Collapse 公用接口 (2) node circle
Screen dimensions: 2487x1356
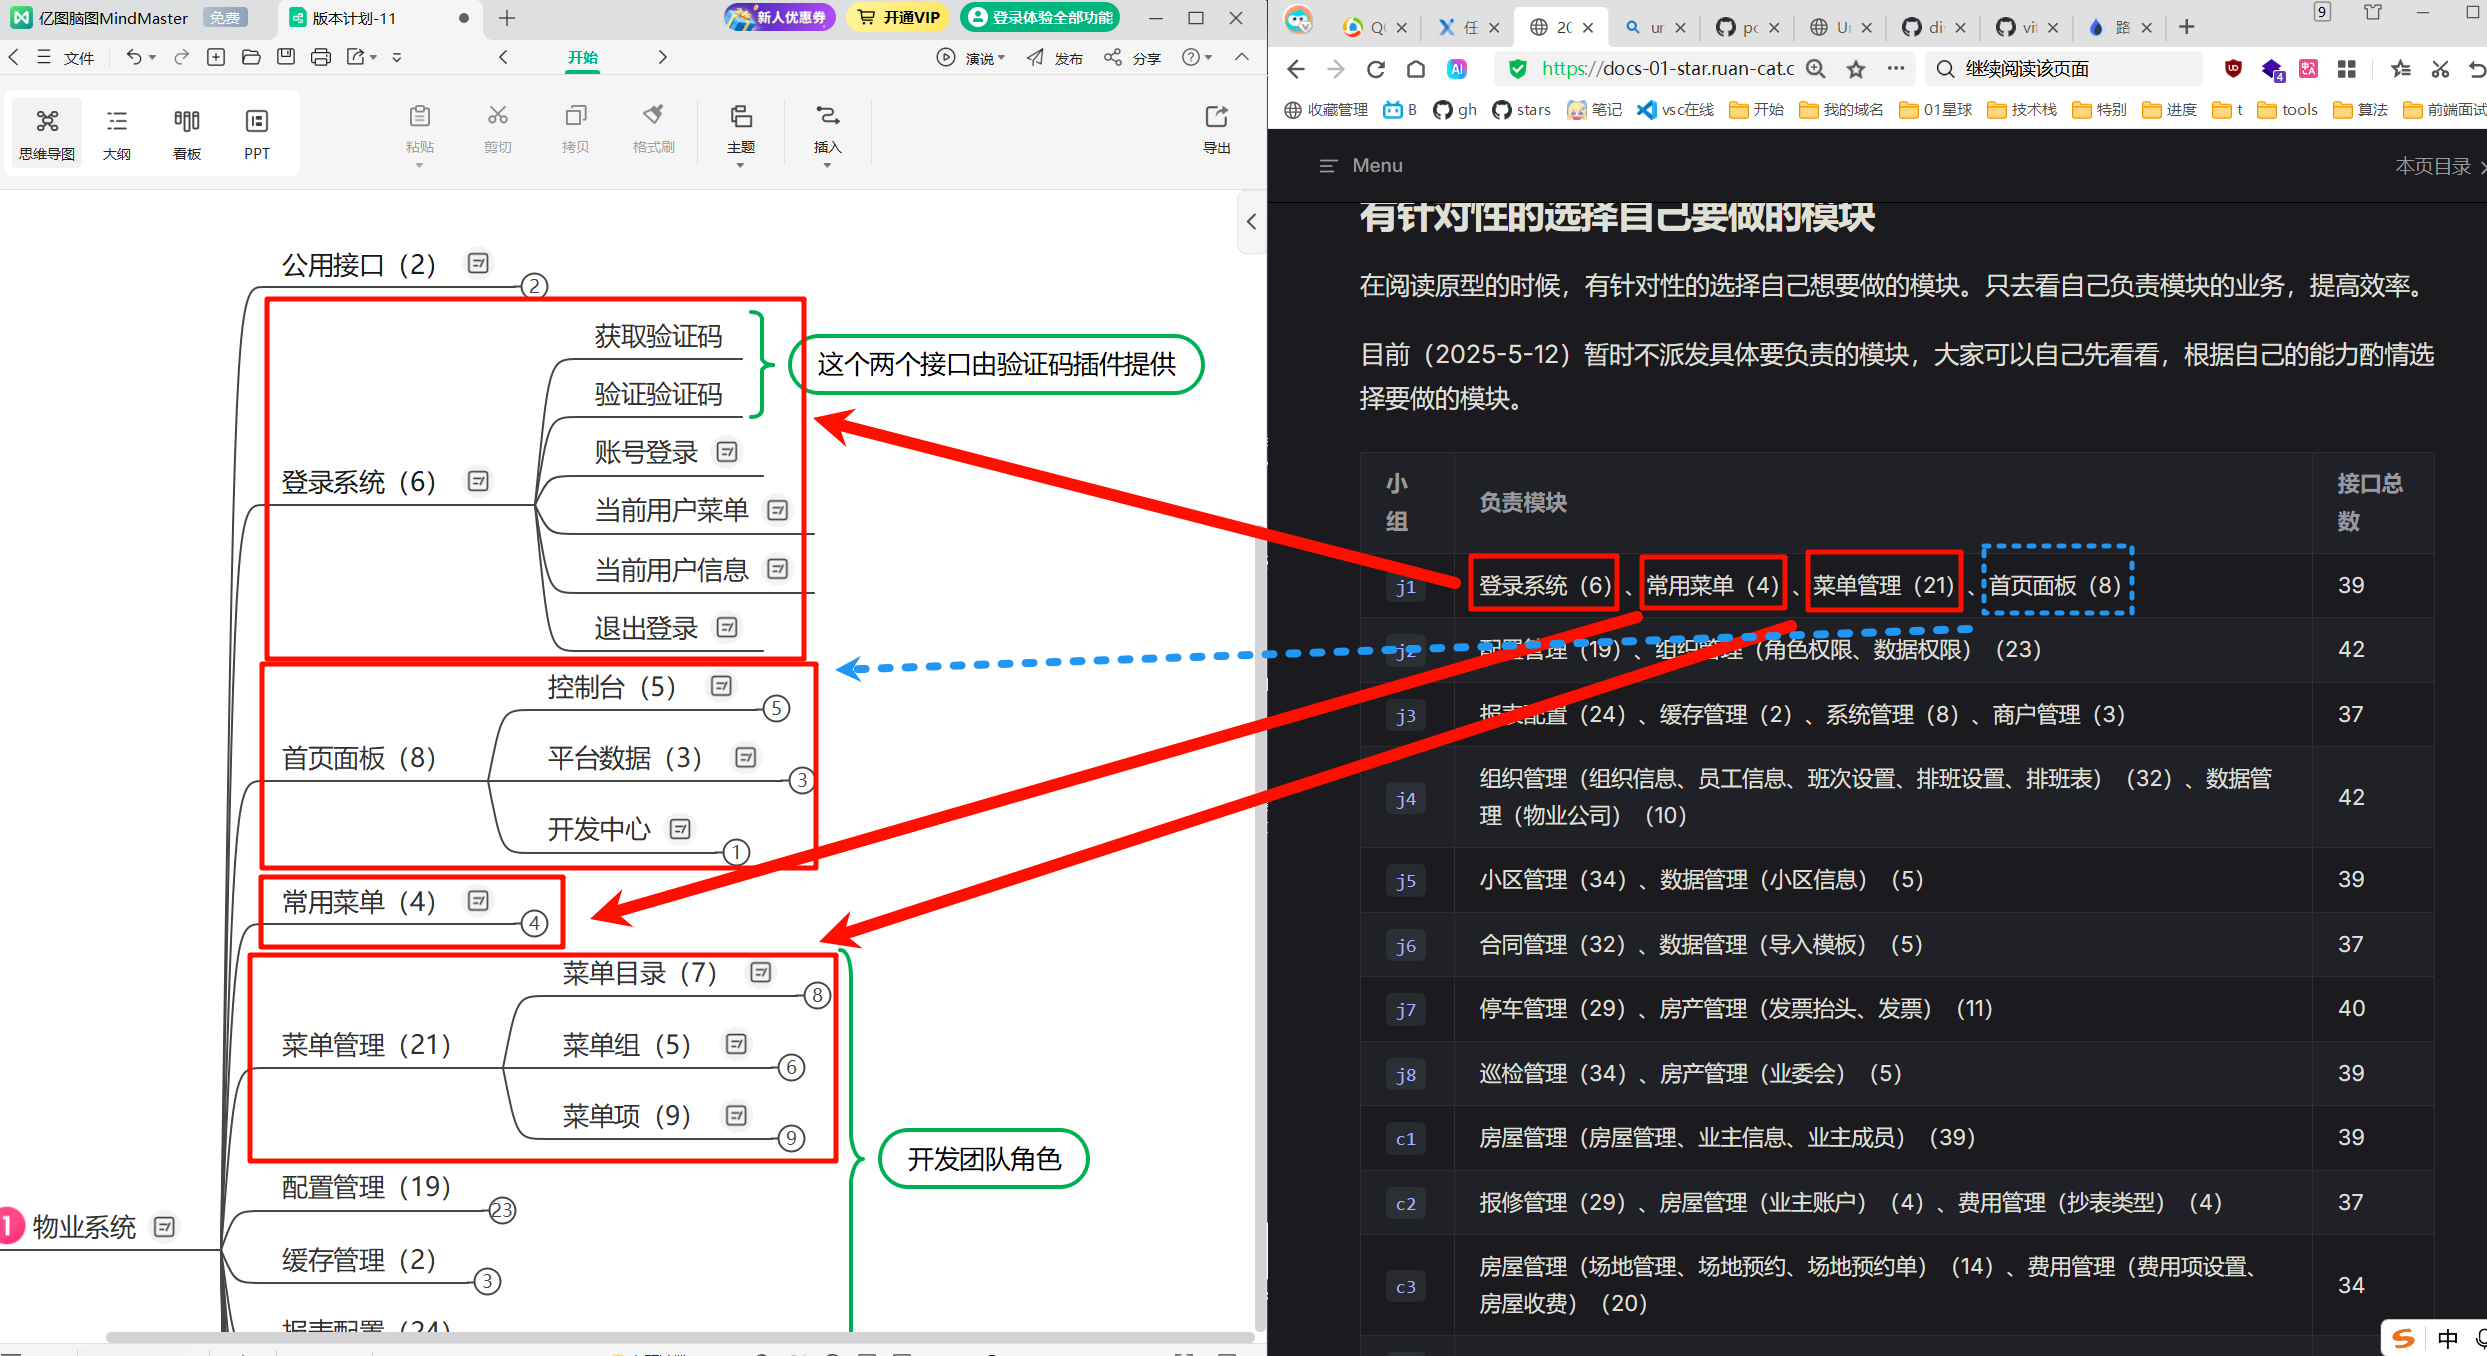click(535, 286)
